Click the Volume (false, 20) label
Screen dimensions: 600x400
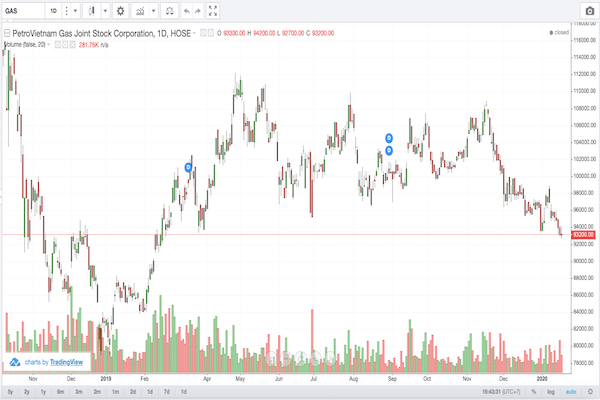pyautogui.click(x=24, y=45)
